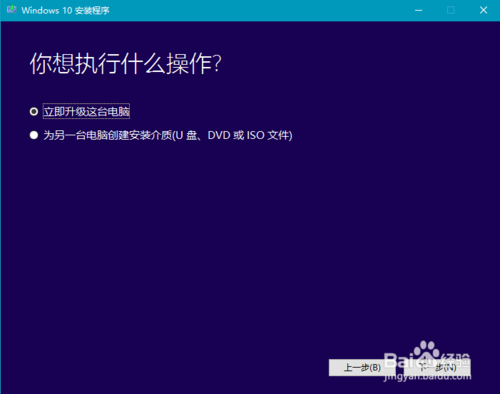Minimize the Windows 10 安装程序 window
Screen dimensions: 500x394
click(419, 10)
